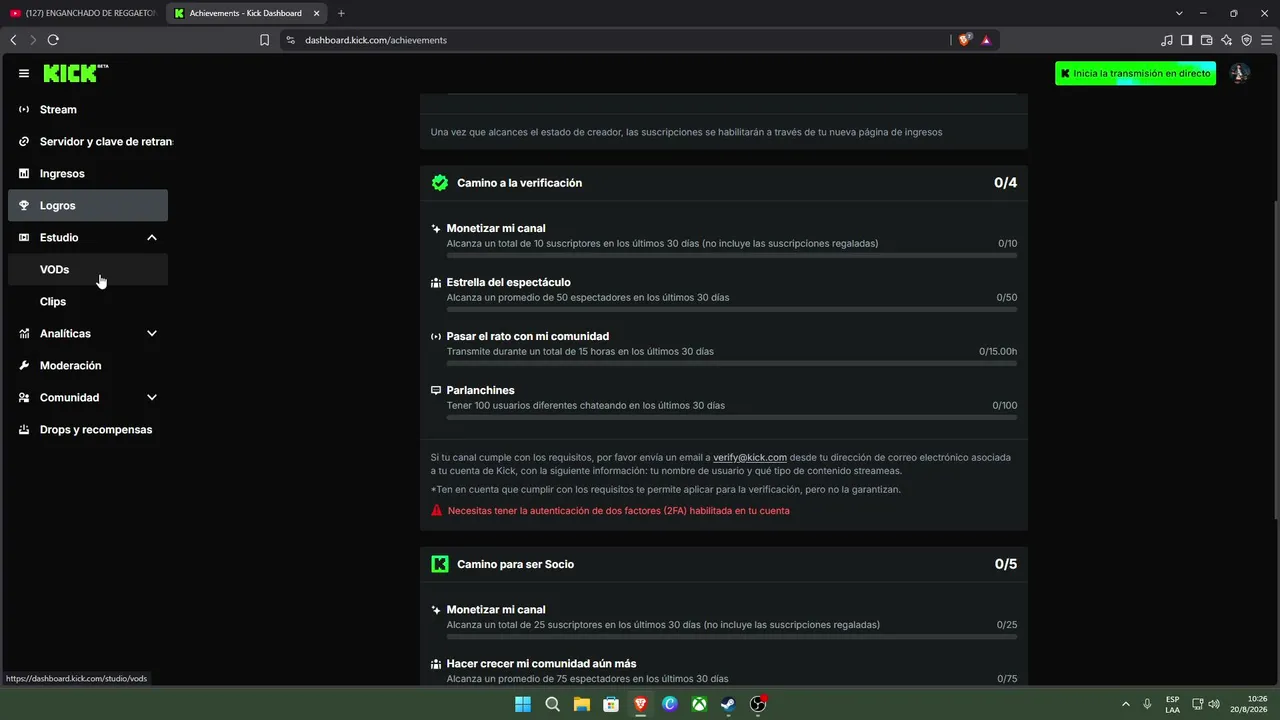Click the Camino para ser Socio Kick icon

(440, 564)
